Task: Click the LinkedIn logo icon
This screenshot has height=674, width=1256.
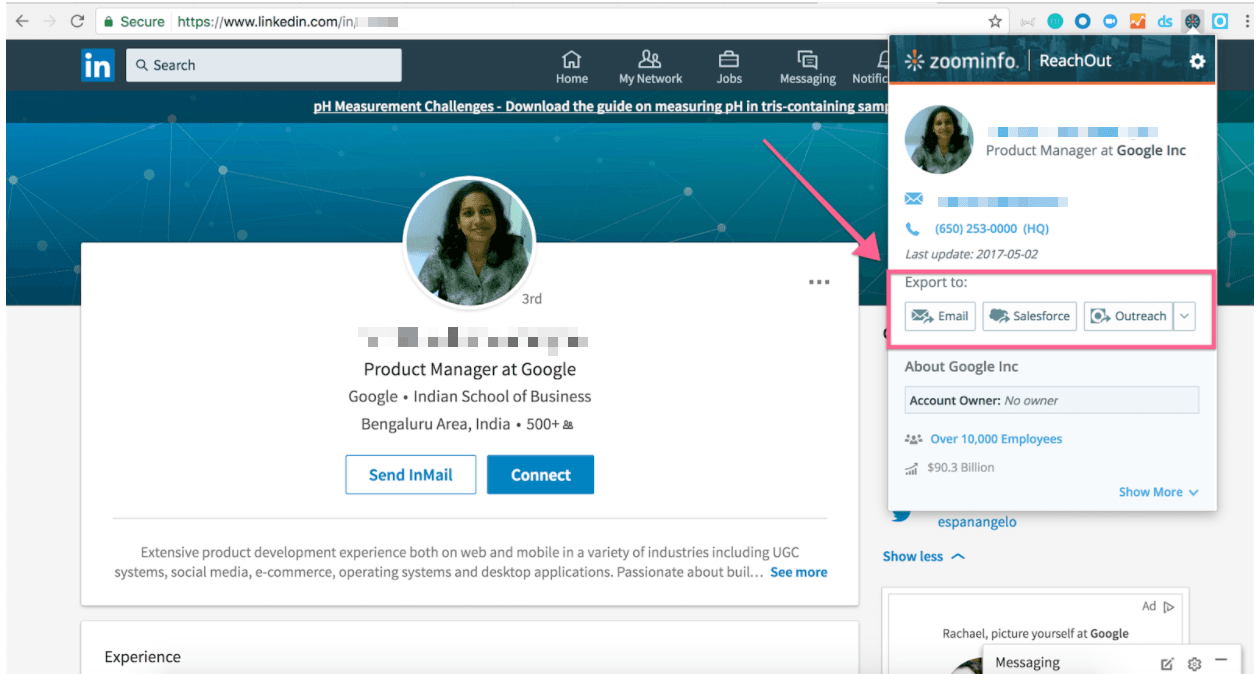Action: 98,65
